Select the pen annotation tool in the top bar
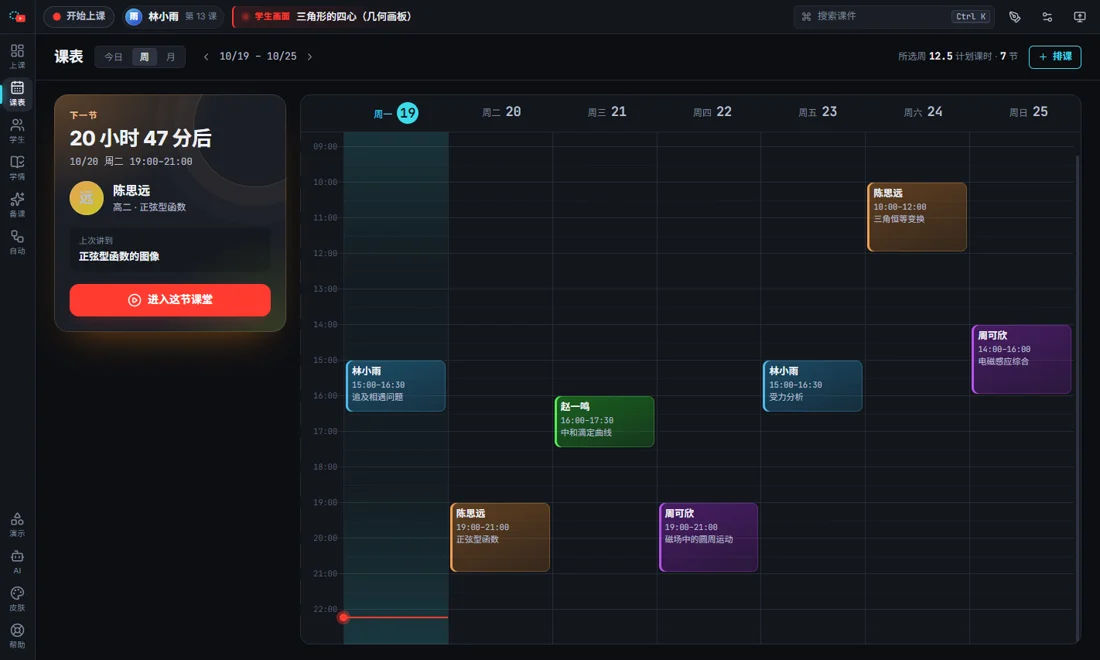This screenshot has height=660, width=1100. 1014,17
